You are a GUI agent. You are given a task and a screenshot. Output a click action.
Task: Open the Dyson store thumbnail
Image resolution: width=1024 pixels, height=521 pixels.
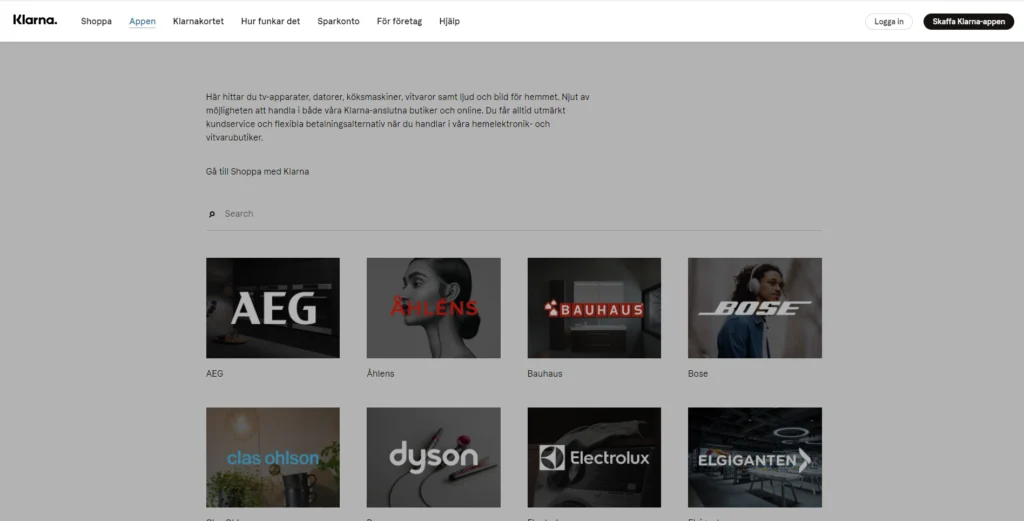[434, 458]
